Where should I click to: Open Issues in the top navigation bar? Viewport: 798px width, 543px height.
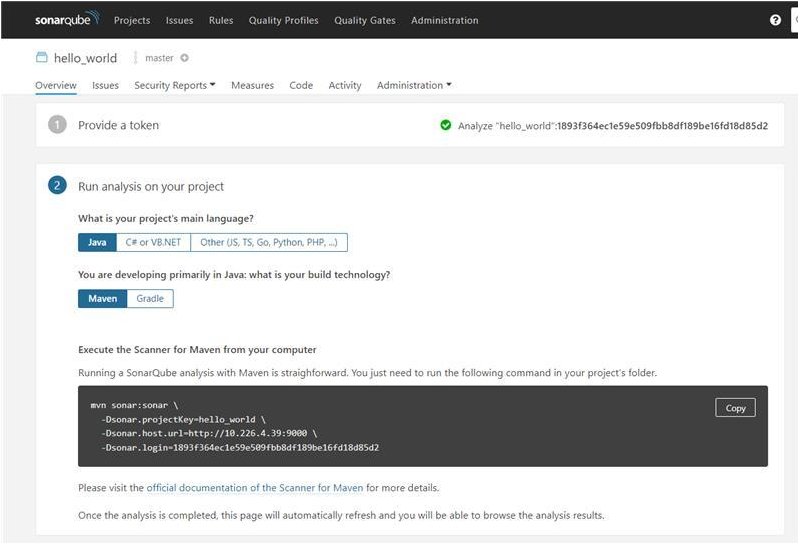coord(179,20)
